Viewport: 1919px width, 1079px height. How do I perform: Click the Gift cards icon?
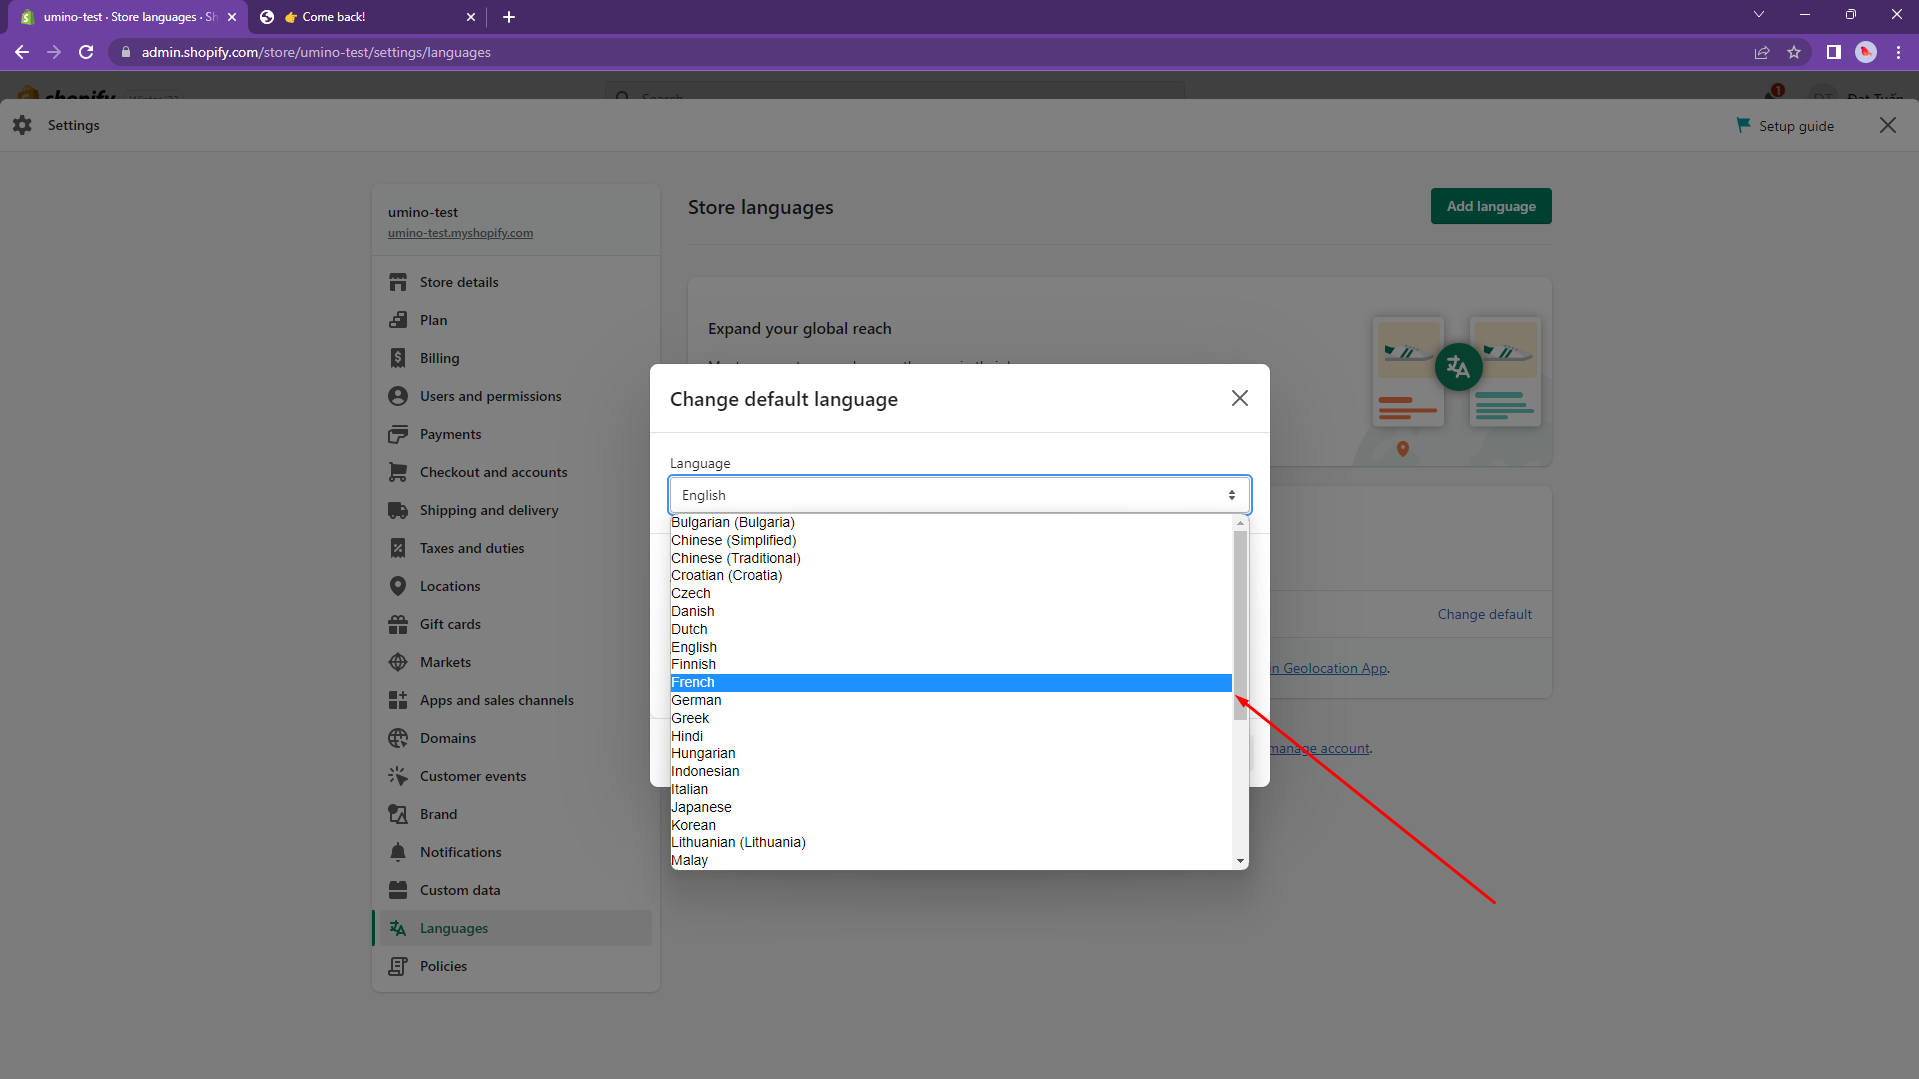coord(398,625)
